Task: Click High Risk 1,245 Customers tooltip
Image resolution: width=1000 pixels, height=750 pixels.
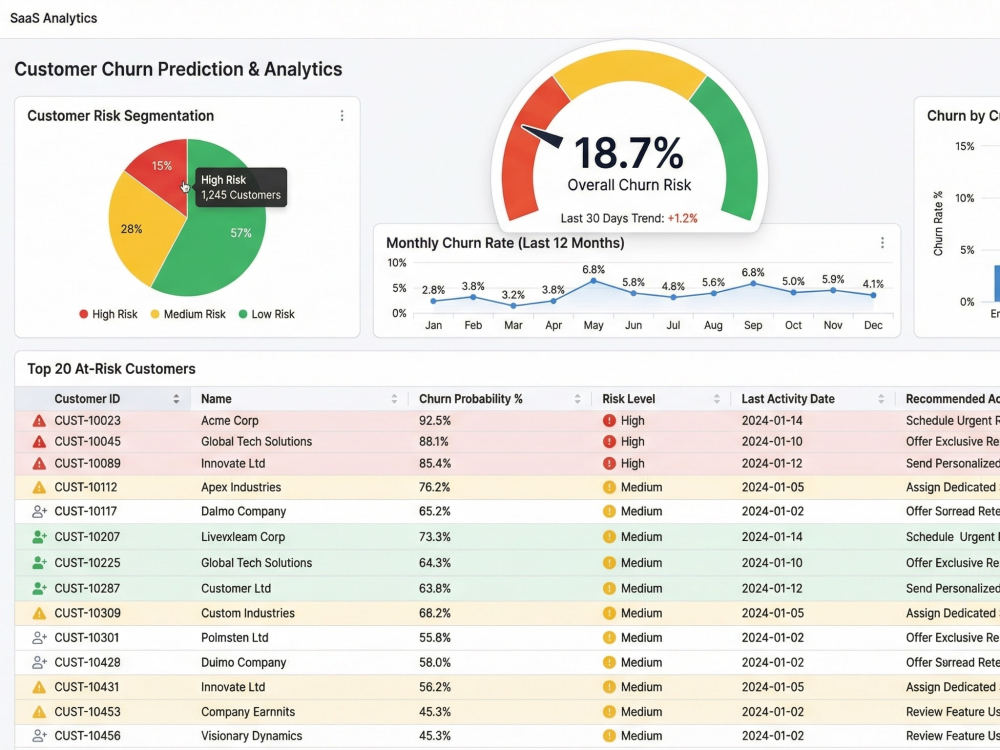Action: point(240,188)
